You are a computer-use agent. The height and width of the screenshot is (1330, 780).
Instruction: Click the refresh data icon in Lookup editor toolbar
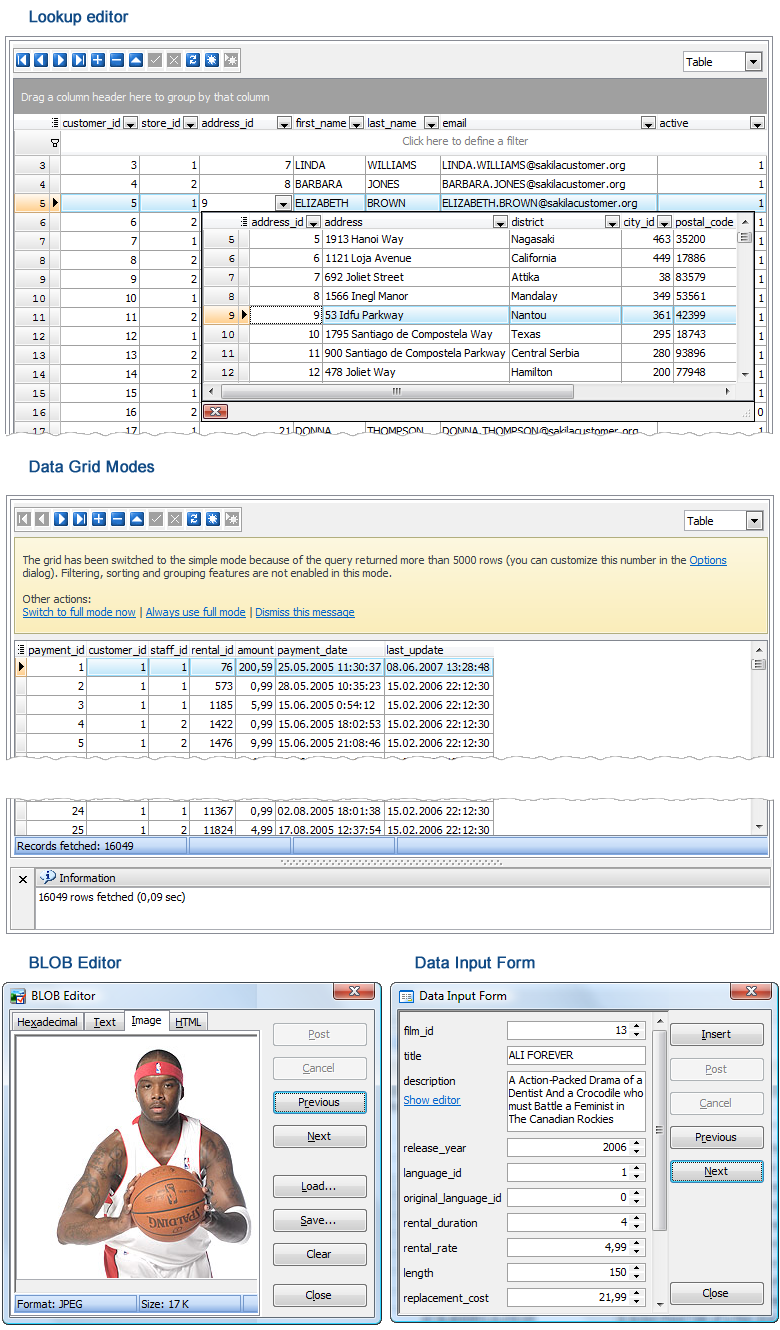point(193,61)
